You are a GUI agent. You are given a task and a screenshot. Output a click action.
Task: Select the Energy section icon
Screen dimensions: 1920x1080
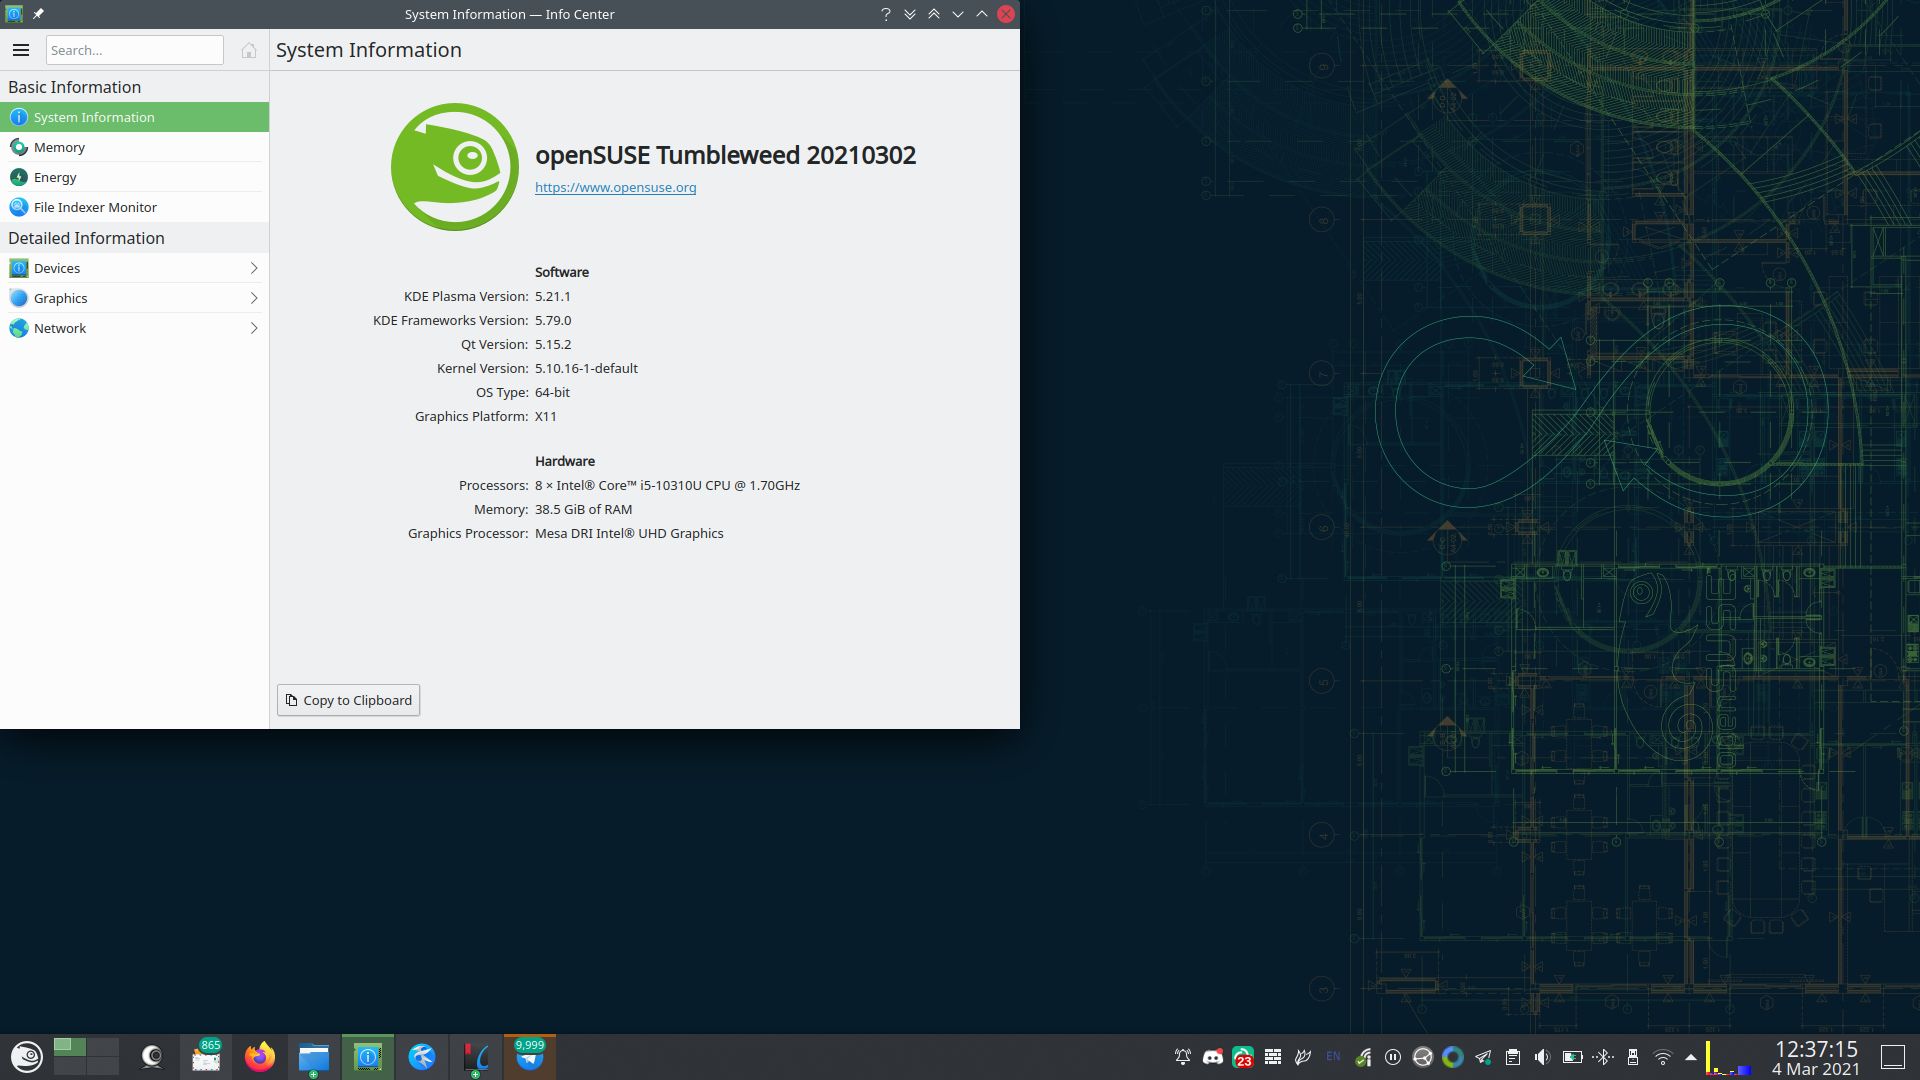click(x=19, y=177)
